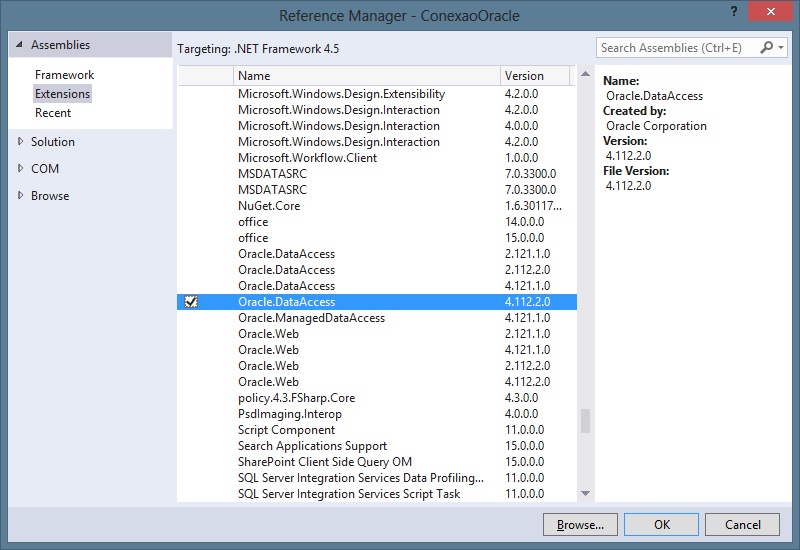
Task: Open the search box dropdown arrow
Action: (x=780, y=48)
